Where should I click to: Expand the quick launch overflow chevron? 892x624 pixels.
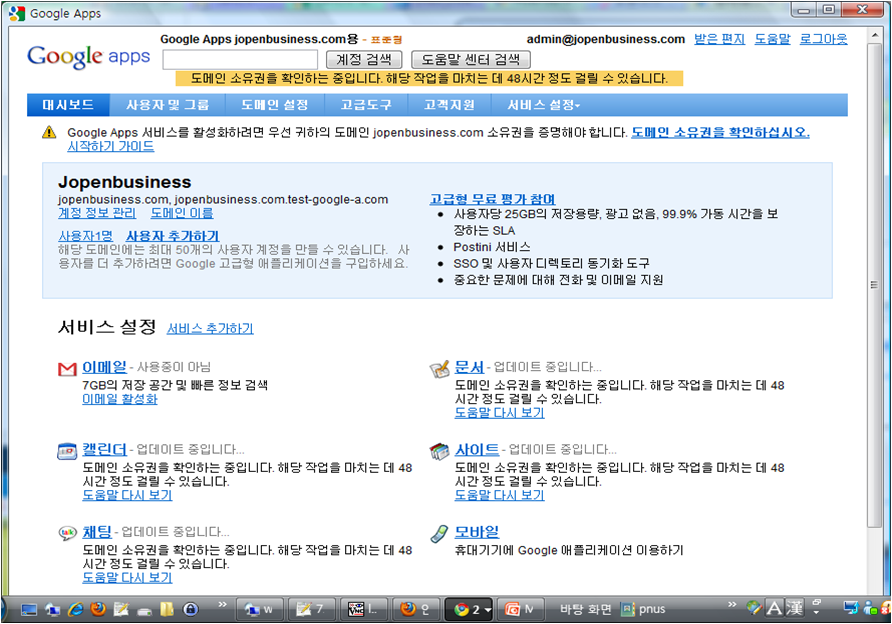click(x=222, y=604)
